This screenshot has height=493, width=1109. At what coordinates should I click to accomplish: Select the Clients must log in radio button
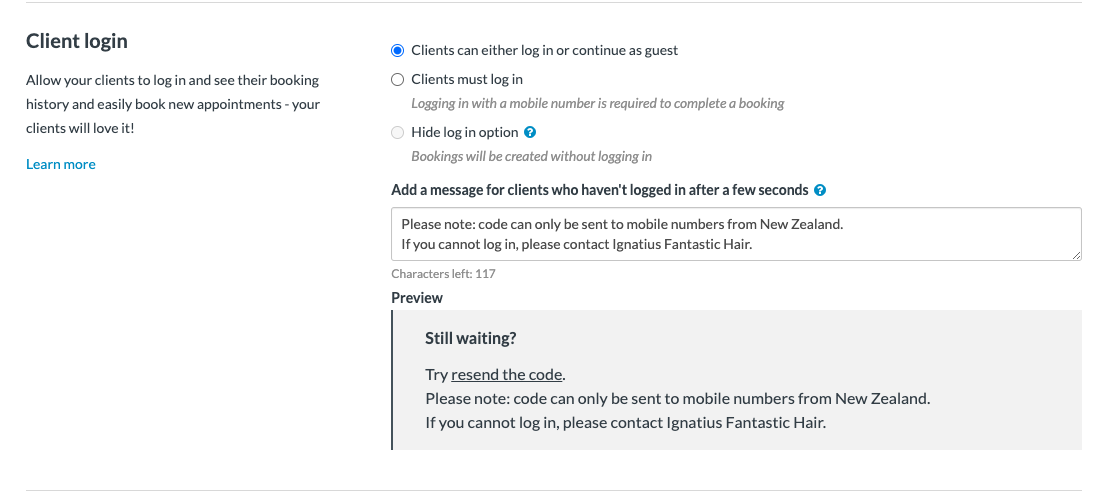click(x=397, y=80)
